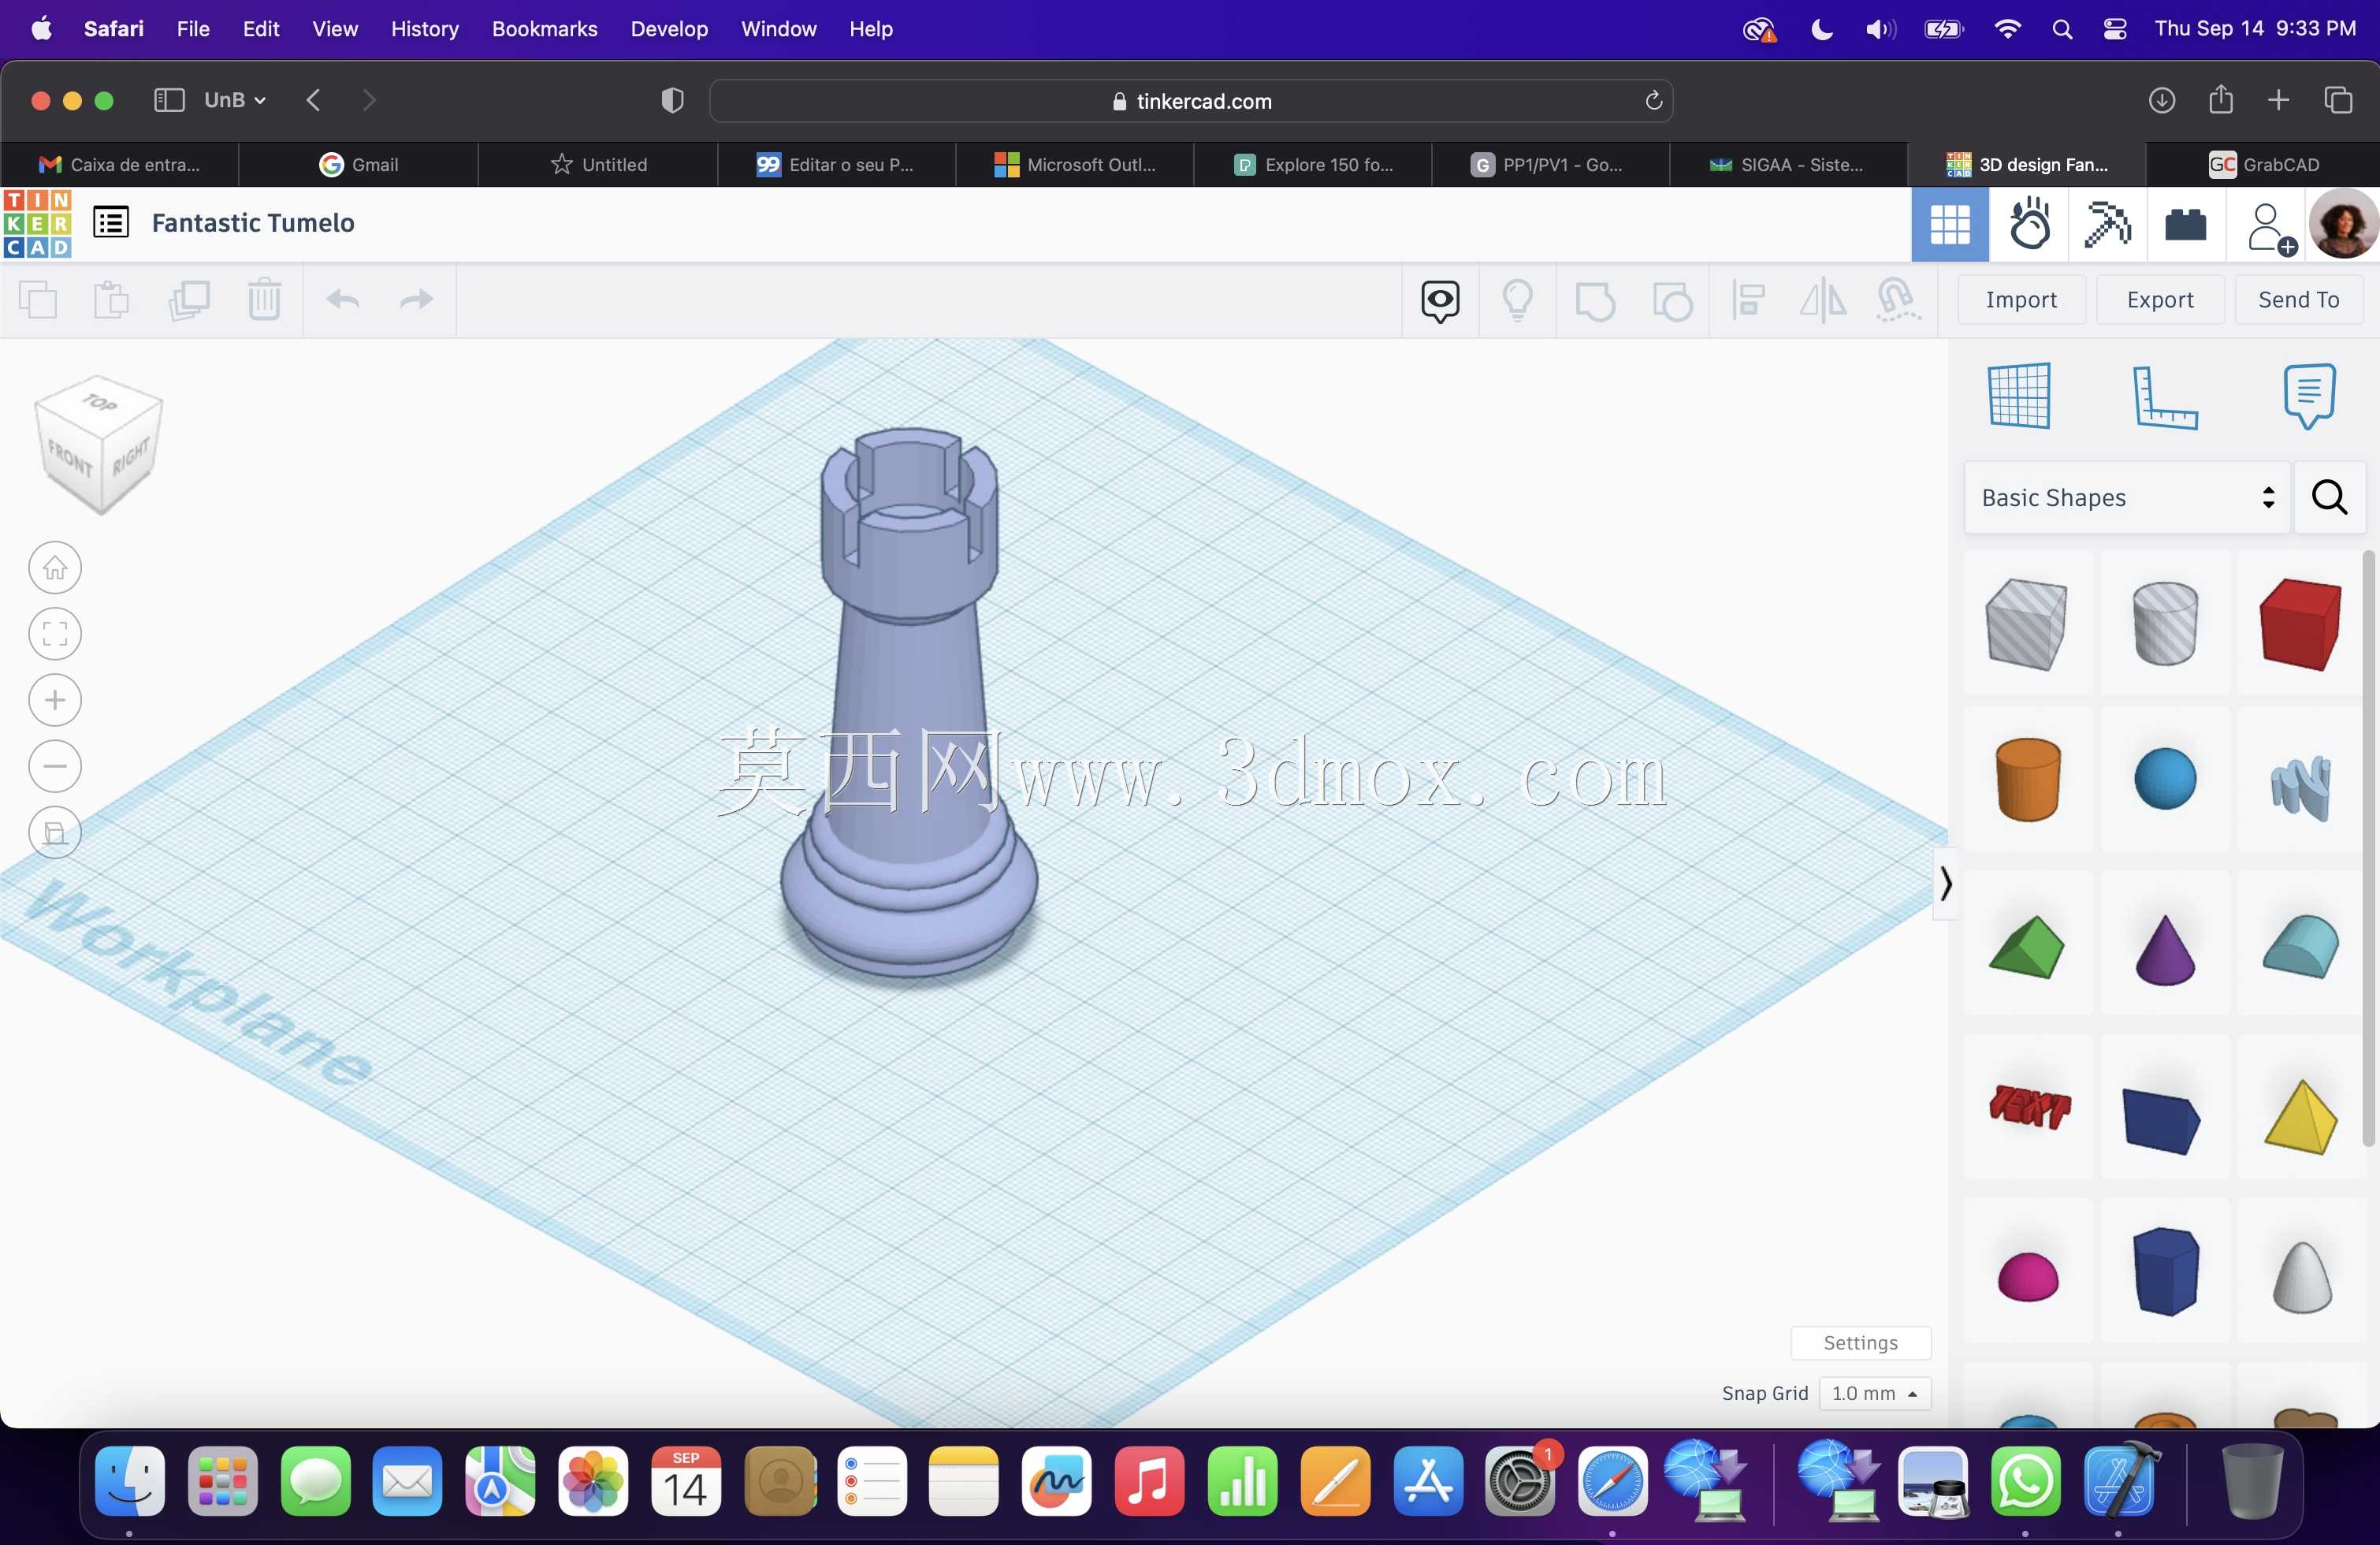2380x1545 pixels.
Task: Click the Fit all in view button
Action: 55,634
